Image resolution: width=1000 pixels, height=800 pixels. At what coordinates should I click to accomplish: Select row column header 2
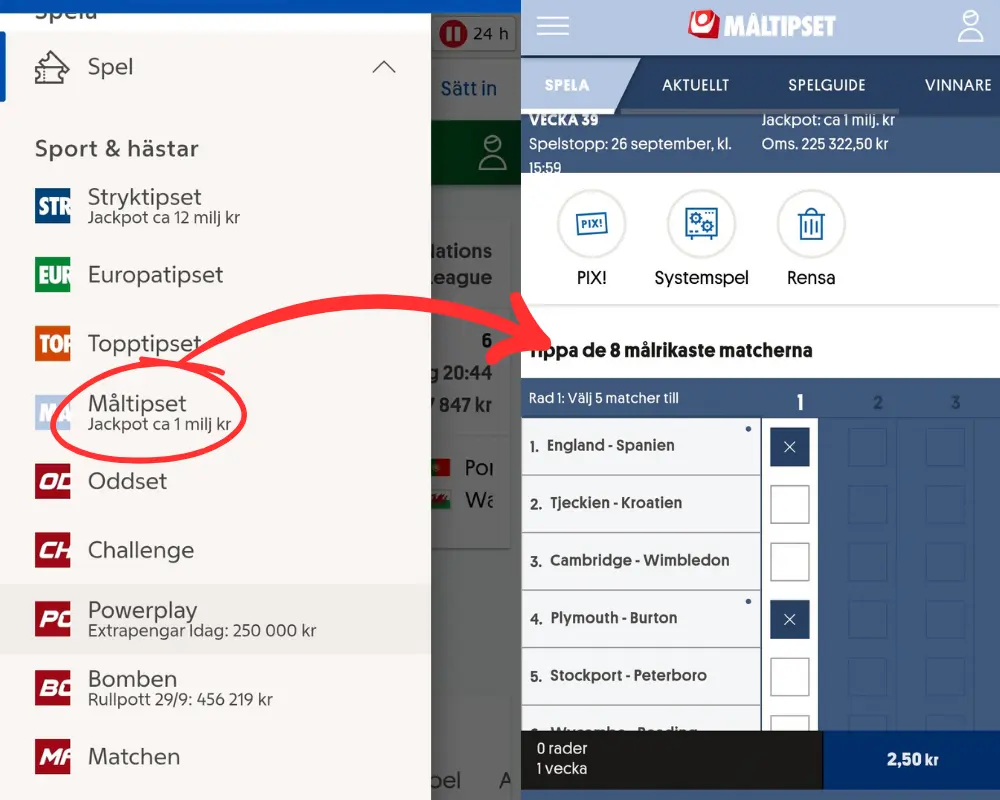[878, 402]
